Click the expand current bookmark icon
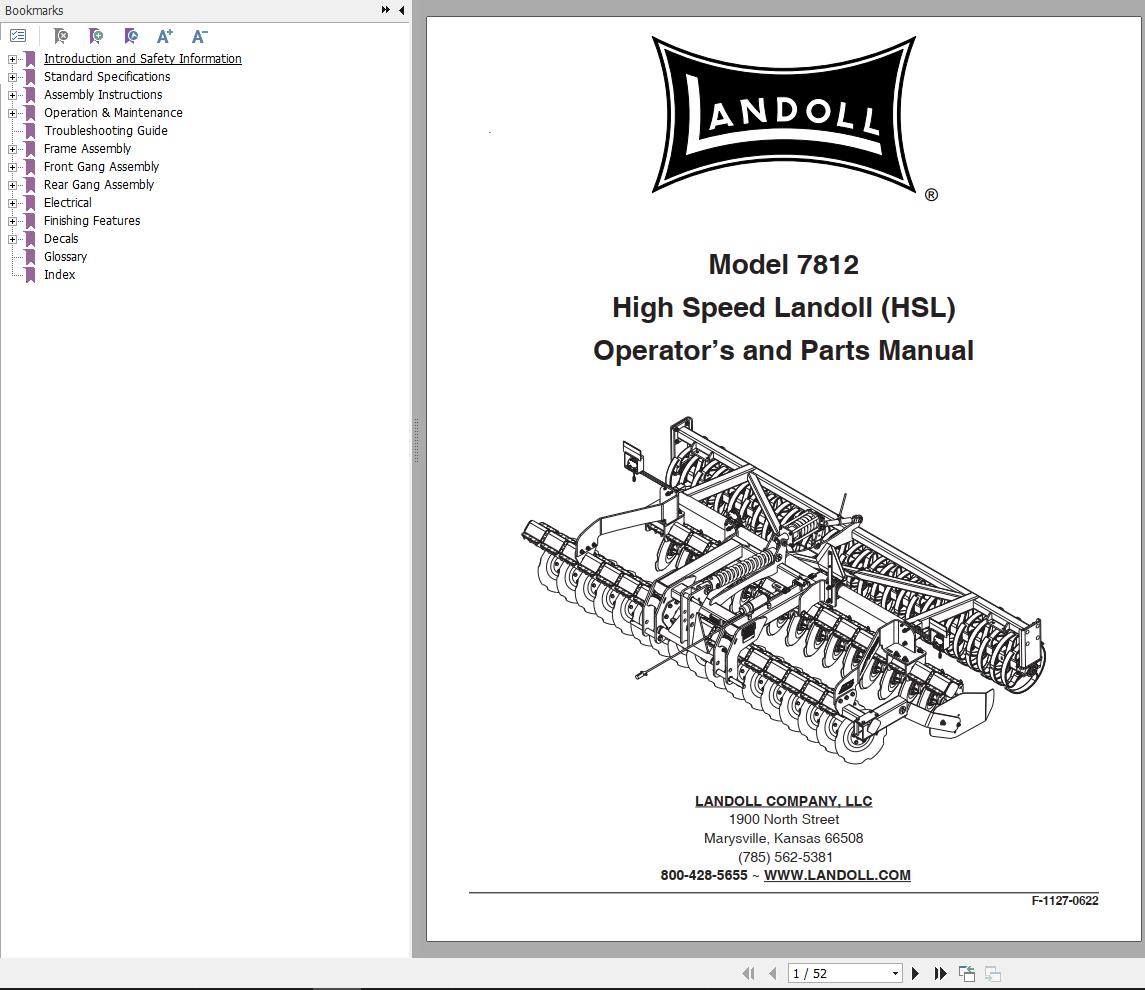Screen dimensions: 1145x990 coord(130,36)
